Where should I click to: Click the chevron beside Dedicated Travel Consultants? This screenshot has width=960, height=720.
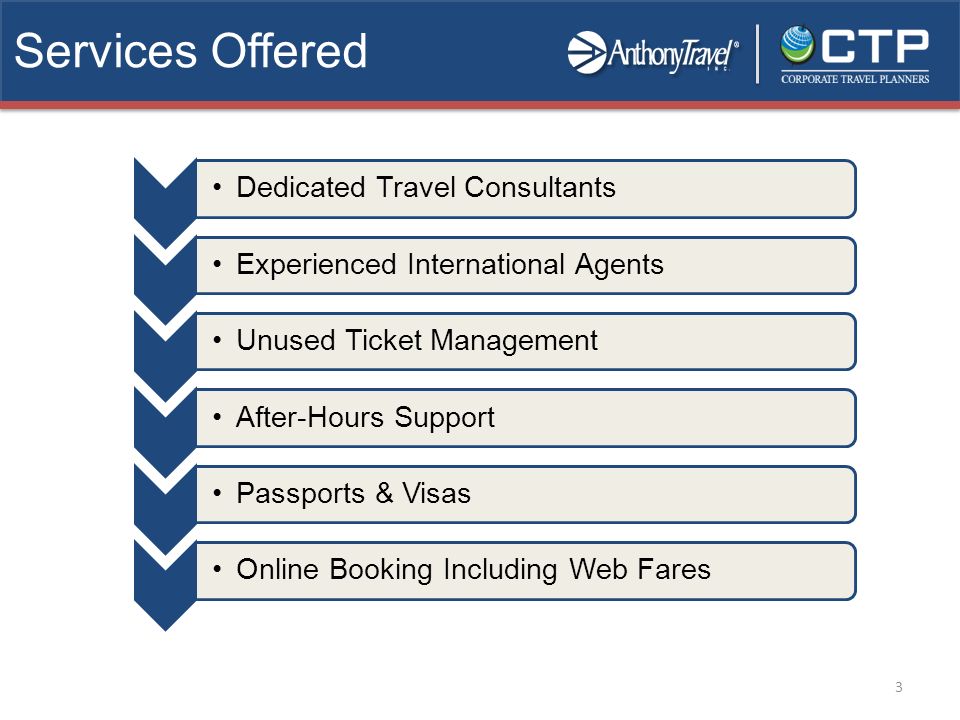pos(165,204)
